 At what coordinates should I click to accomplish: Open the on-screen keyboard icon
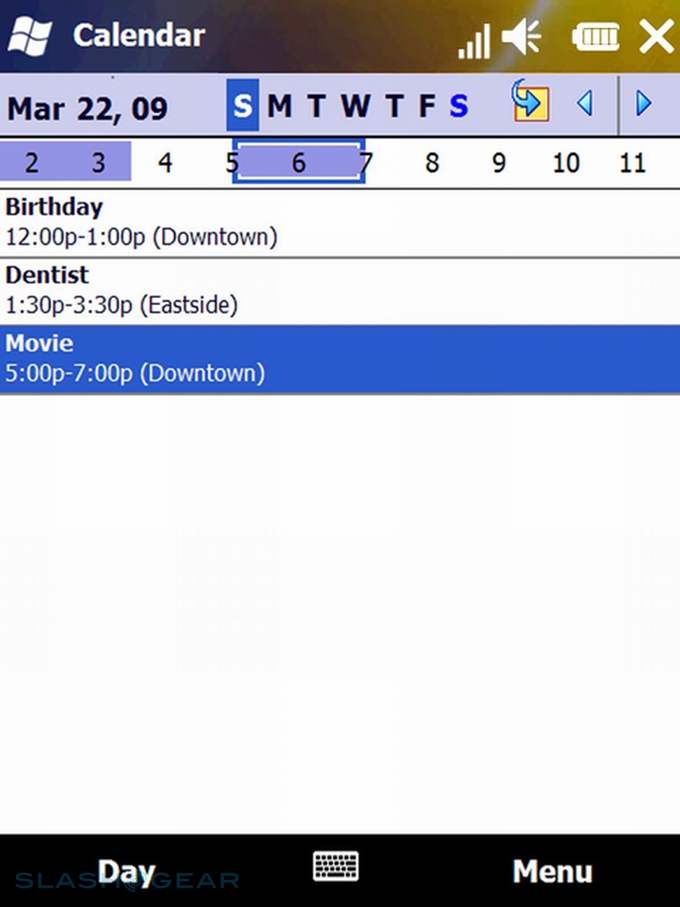coord(336,867)
